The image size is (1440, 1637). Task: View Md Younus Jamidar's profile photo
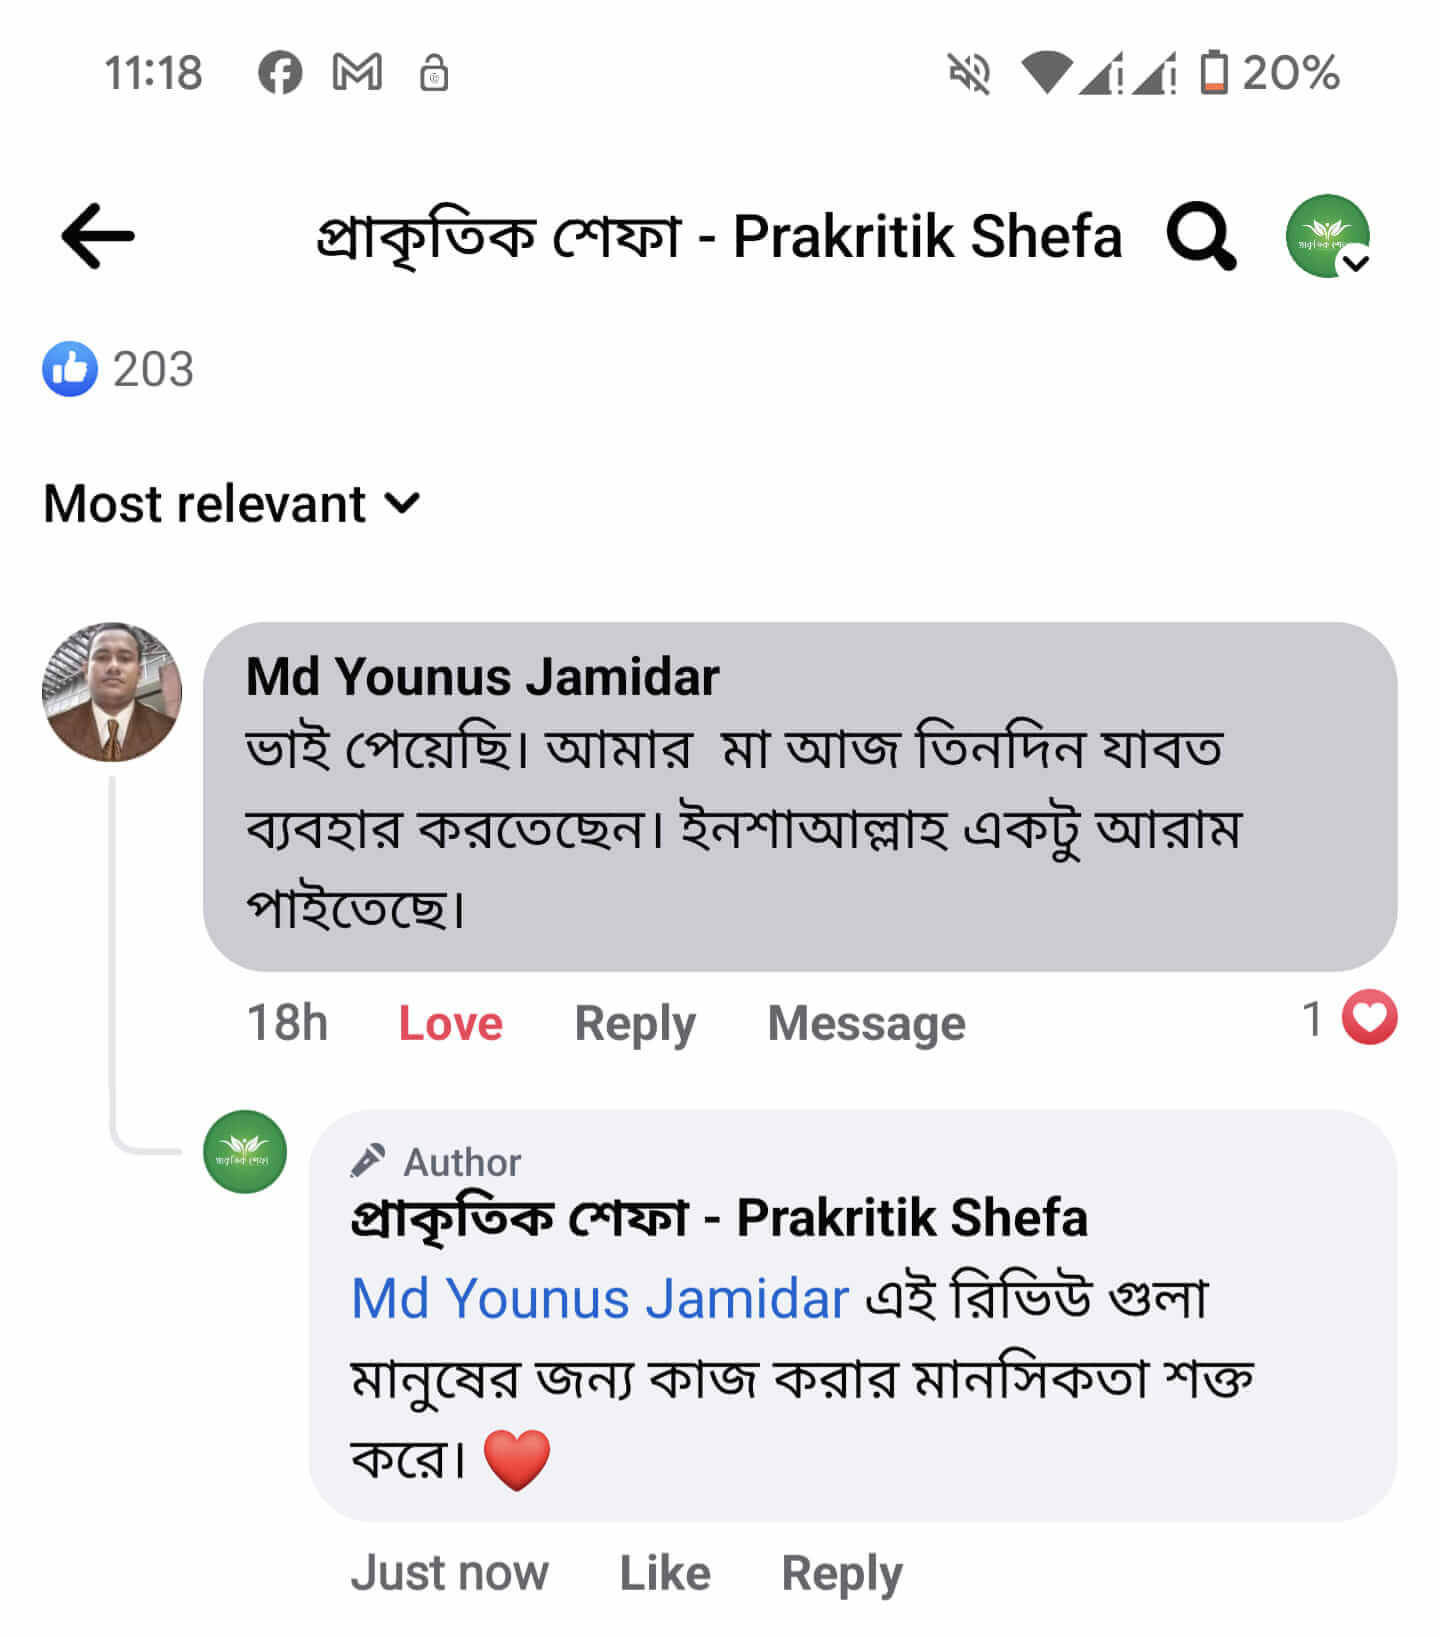112,692
